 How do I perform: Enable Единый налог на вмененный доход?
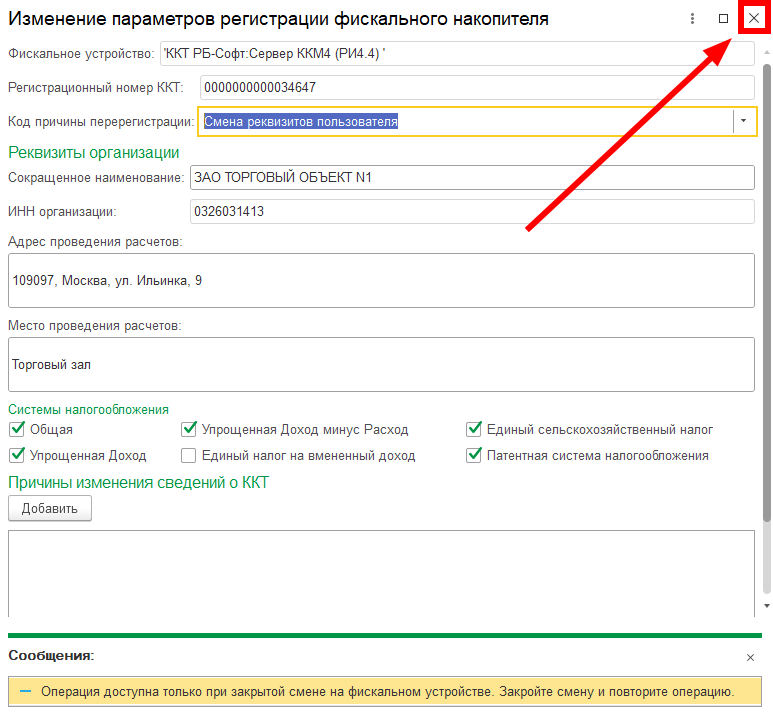(x=188, y=456)
